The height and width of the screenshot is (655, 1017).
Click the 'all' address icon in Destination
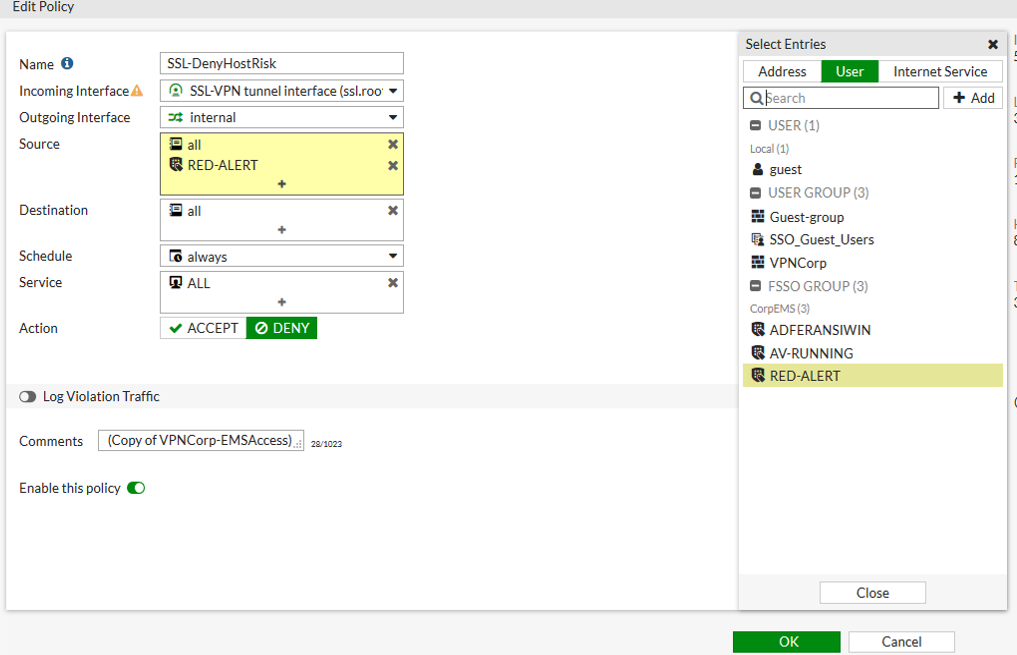pyautogui.click(x=176, y=210)
